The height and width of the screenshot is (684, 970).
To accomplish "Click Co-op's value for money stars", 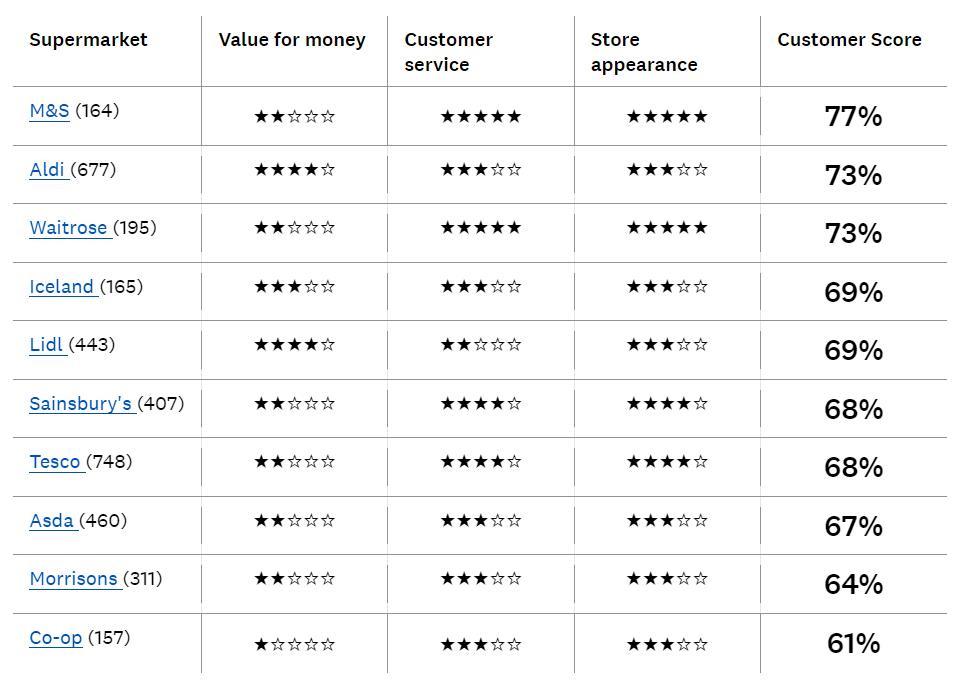I will click(x=294, y=645).
